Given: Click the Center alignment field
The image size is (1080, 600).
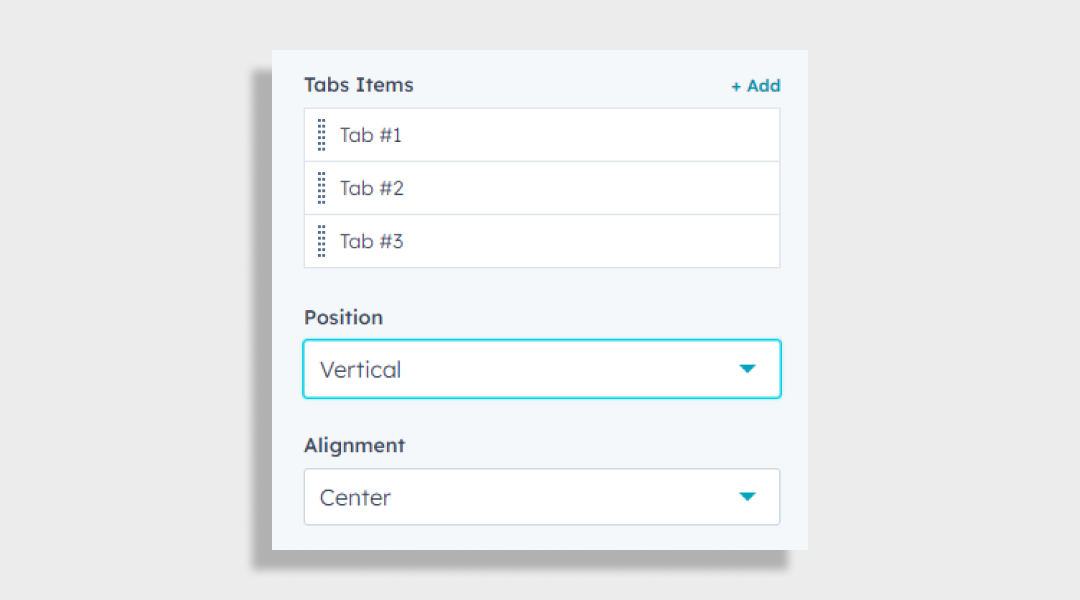Looking at the screenshot, I should click(x=450, y=496).
